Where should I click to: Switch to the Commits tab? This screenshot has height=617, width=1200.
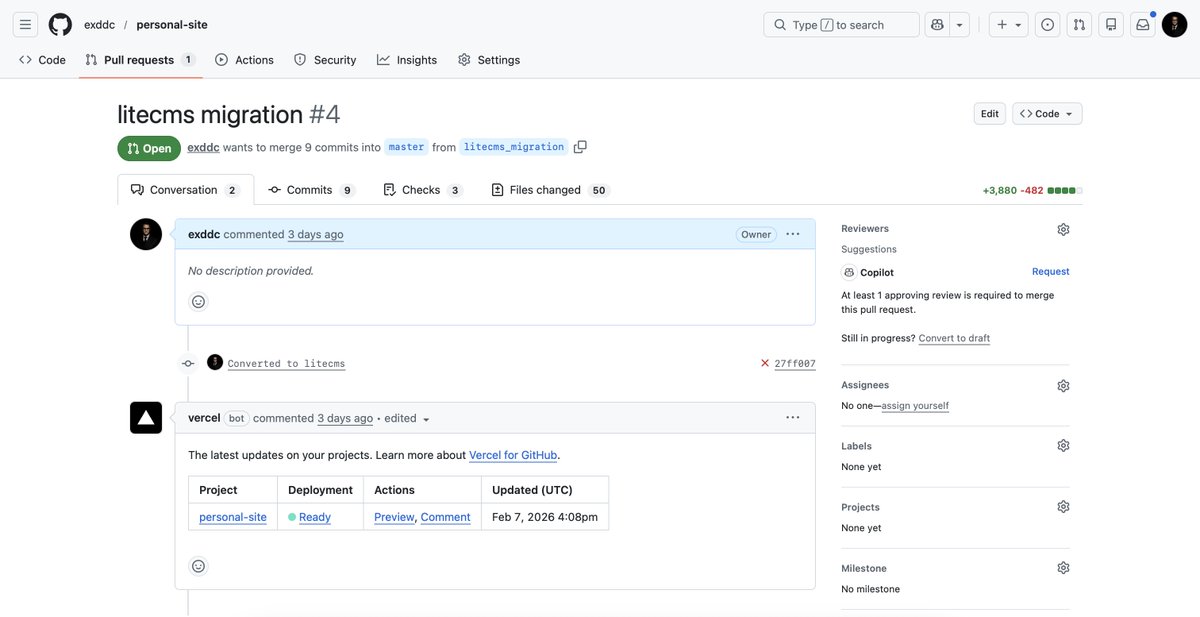coord(311,190)
